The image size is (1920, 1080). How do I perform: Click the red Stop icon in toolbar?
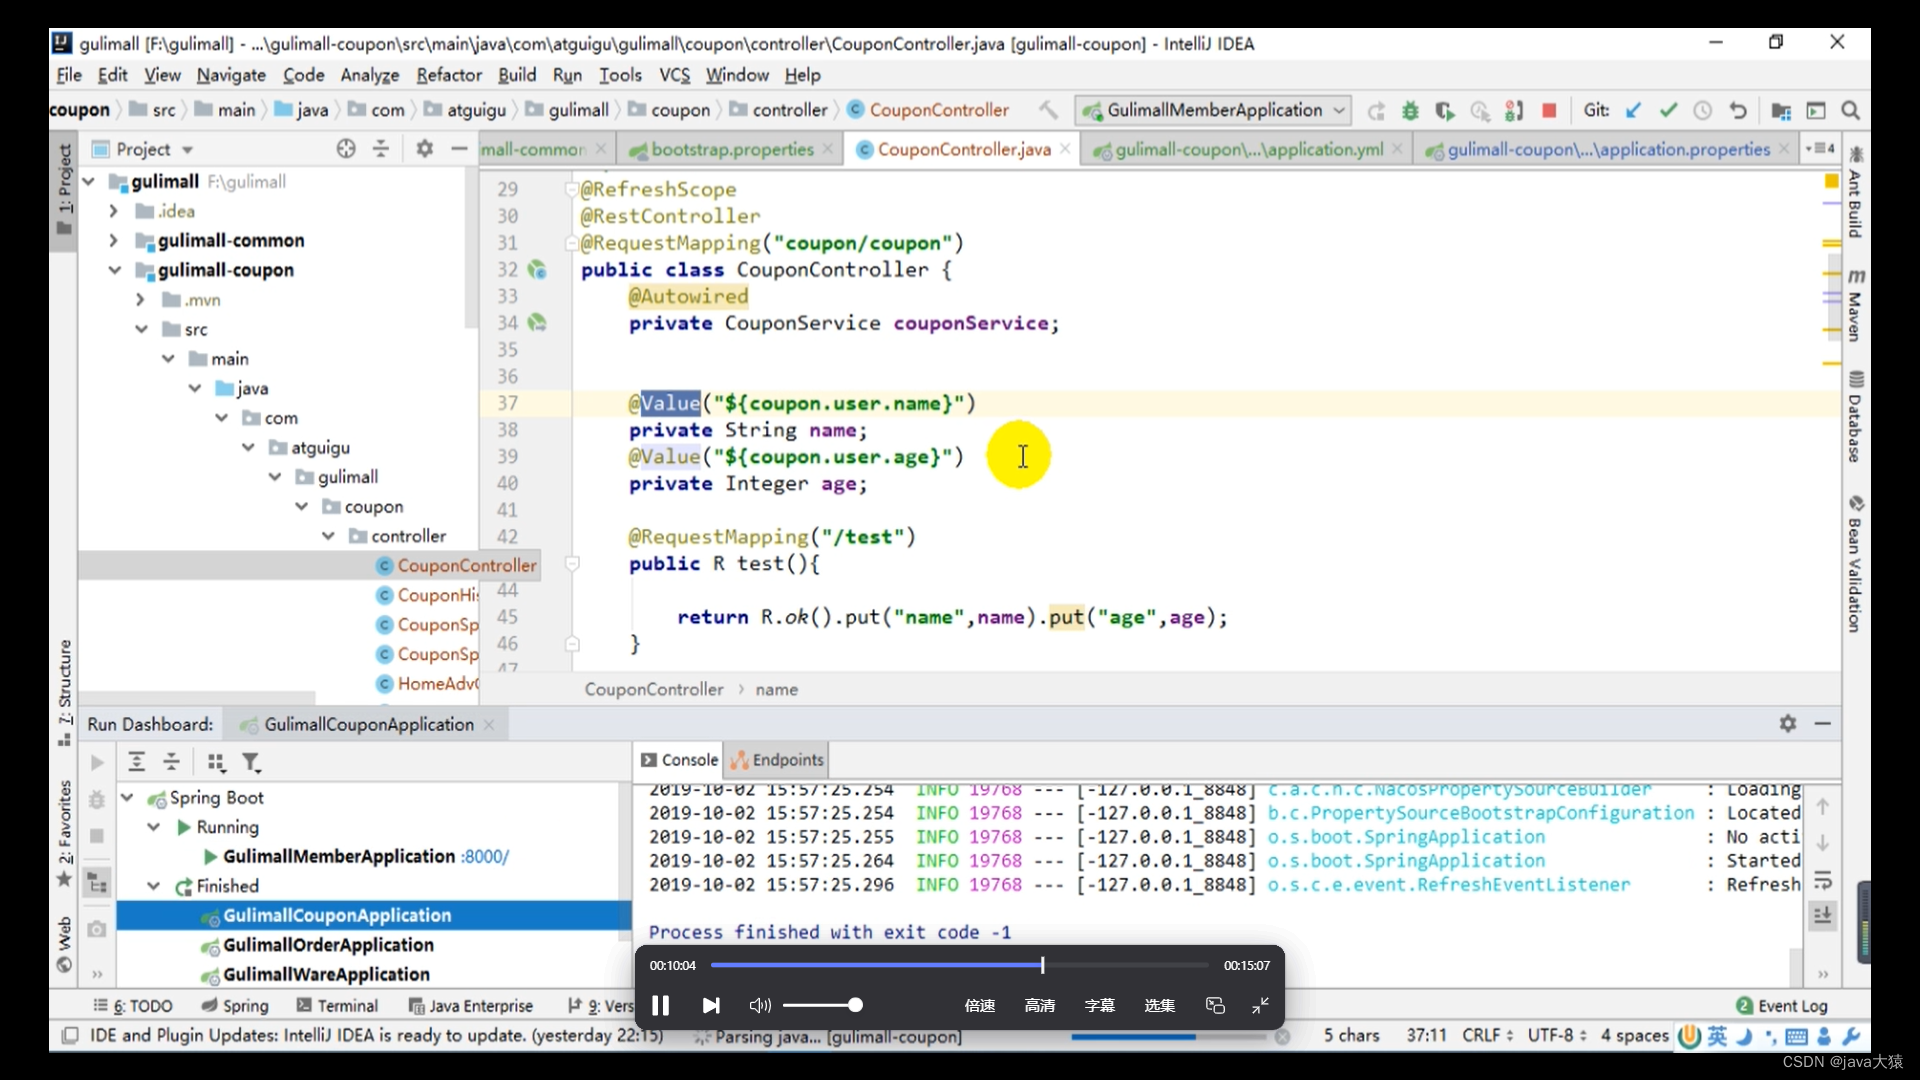point(1549,110)
